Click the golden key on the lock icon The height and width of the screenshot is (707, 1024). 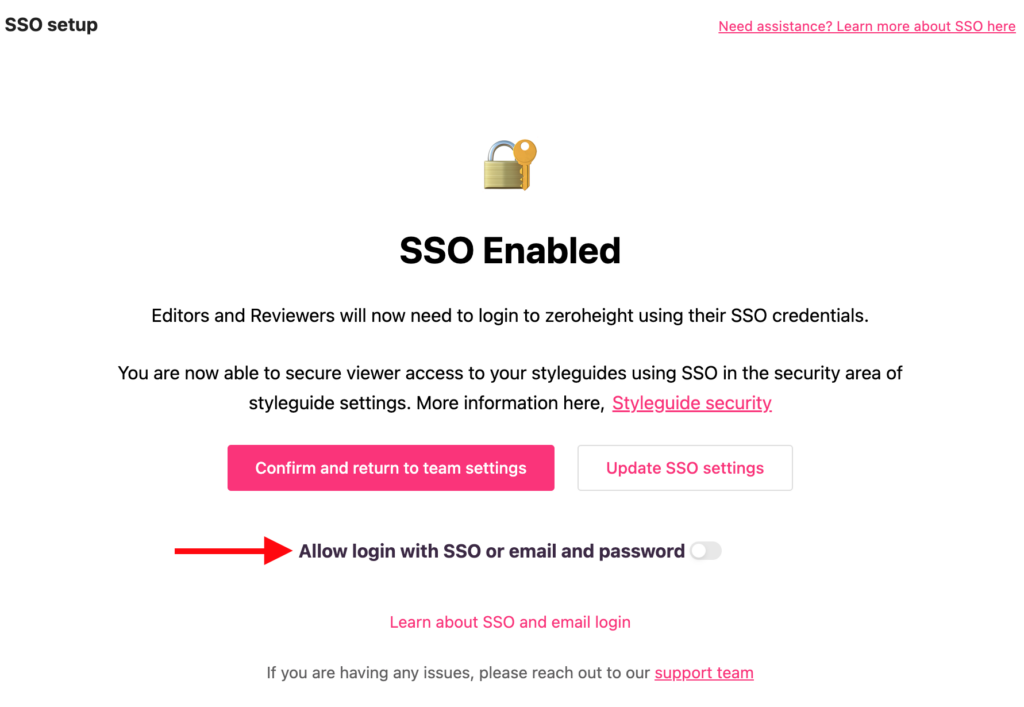525,163
